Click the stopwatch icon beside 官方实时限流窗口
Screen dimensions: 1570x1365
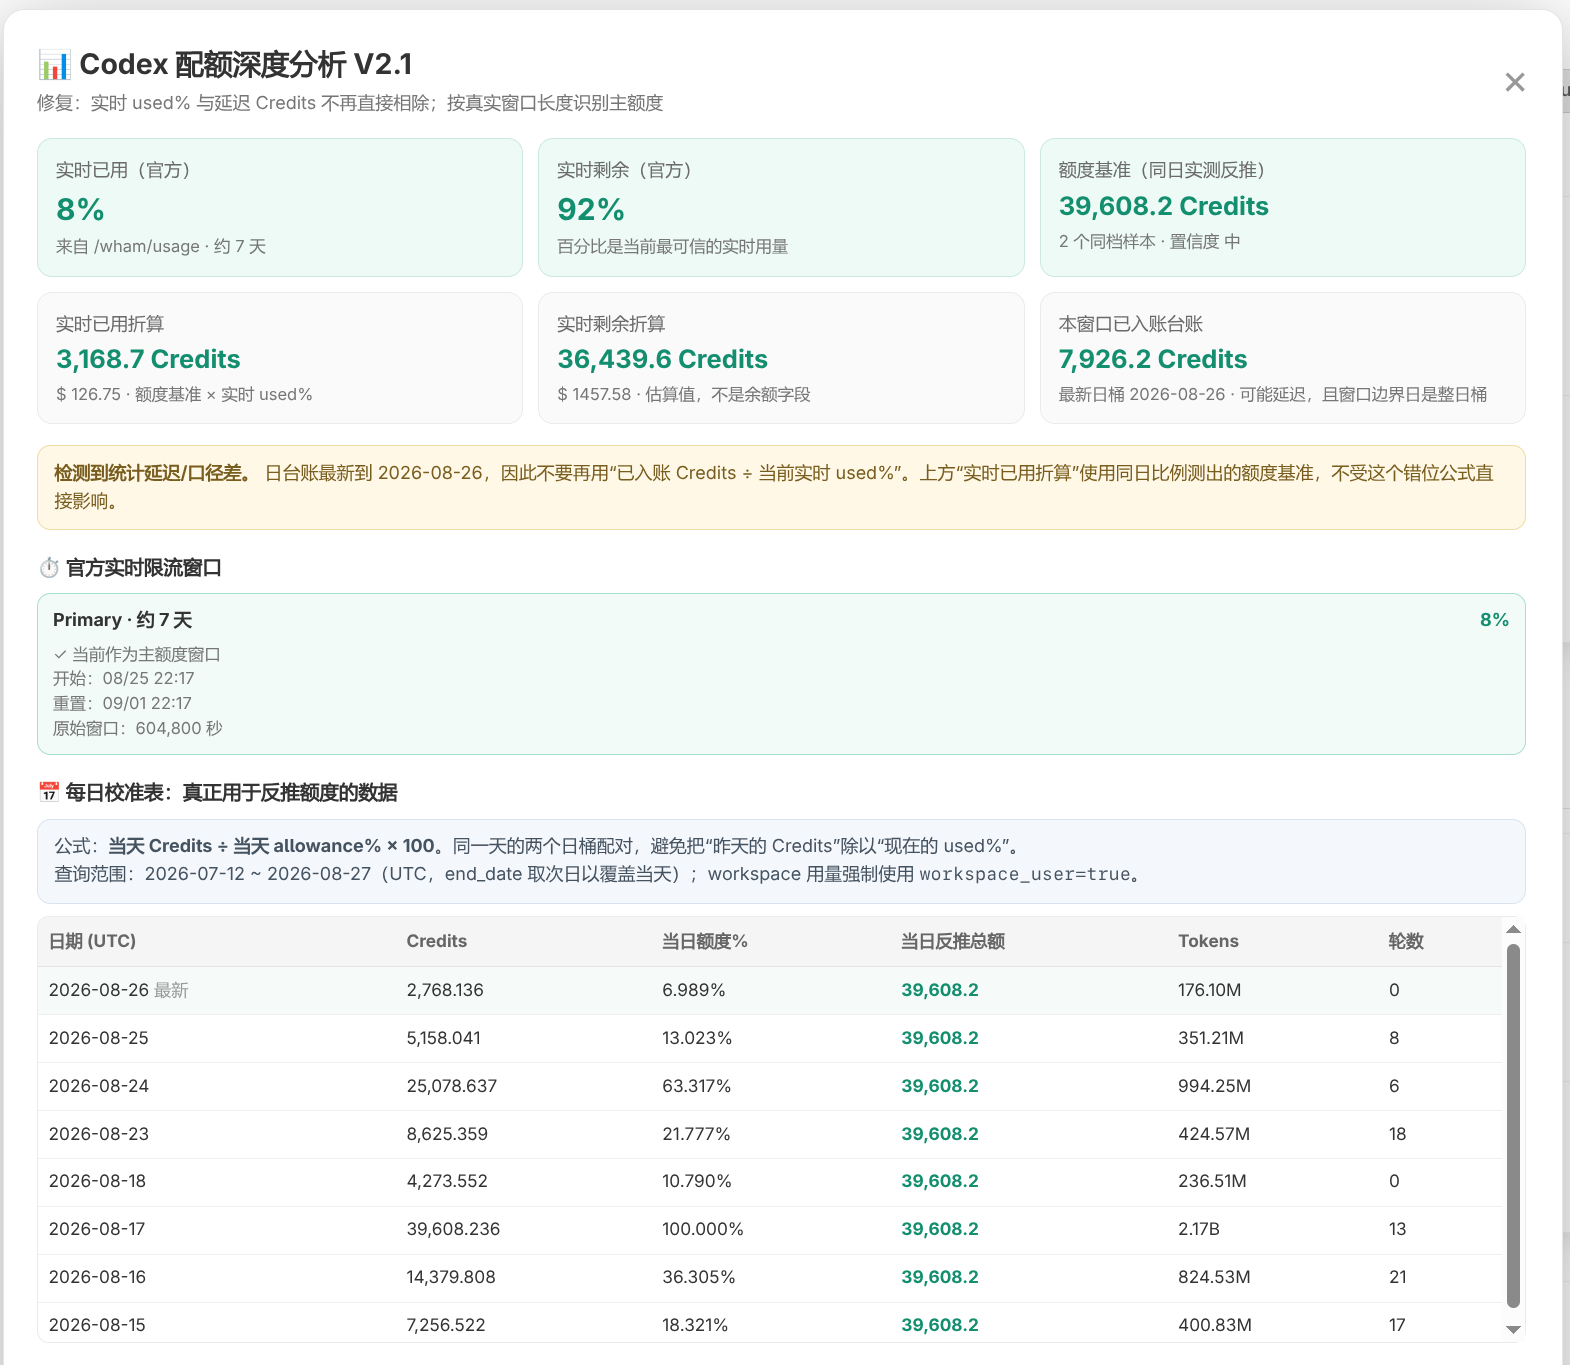pos(49,568)
